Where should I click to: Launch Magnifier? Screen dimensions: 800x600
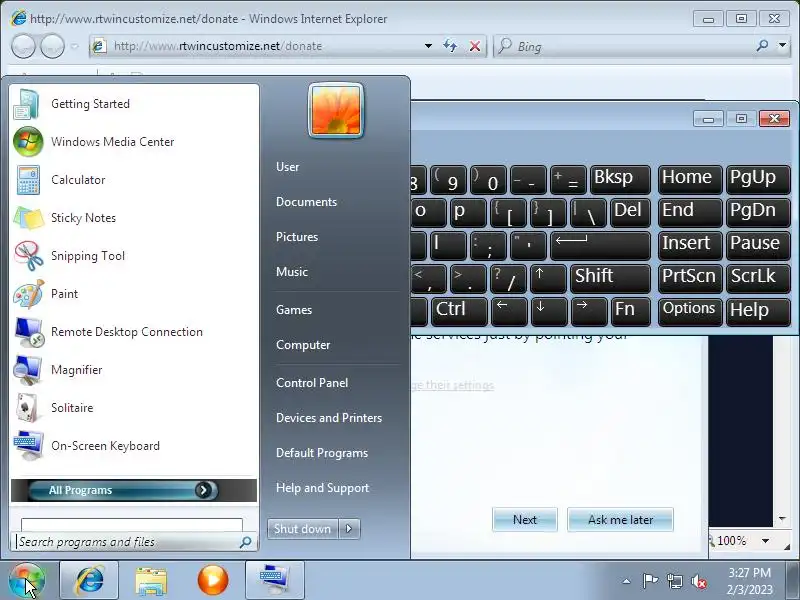tap(134, 370)
